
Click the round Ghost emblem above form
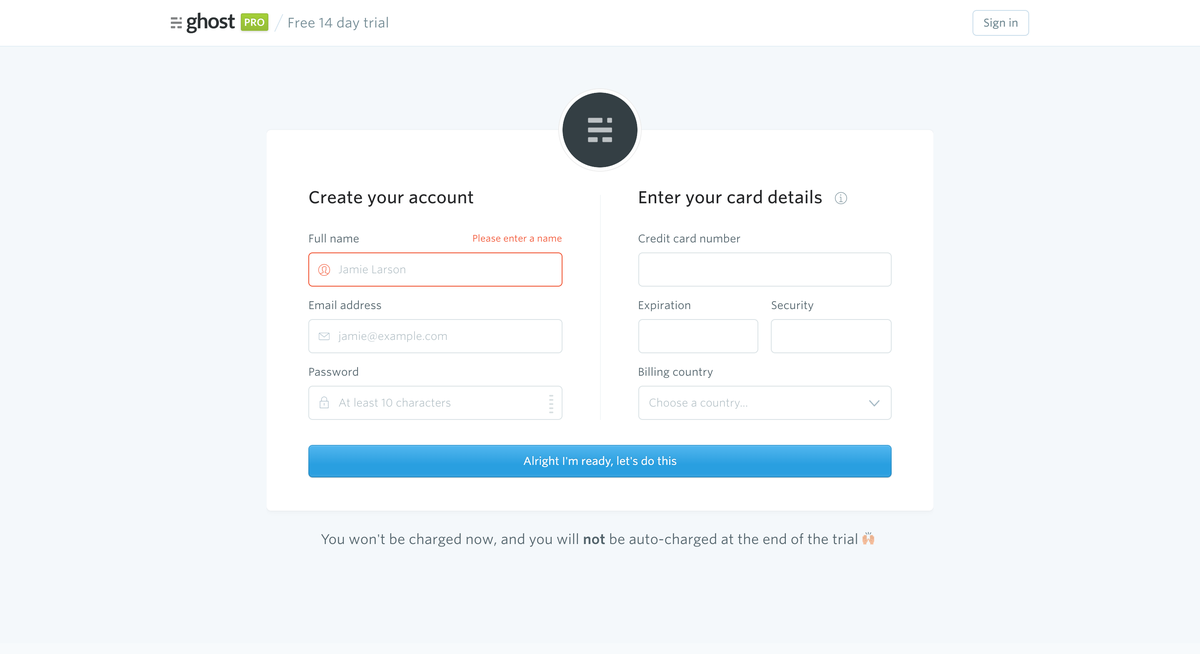pos(600,130)
